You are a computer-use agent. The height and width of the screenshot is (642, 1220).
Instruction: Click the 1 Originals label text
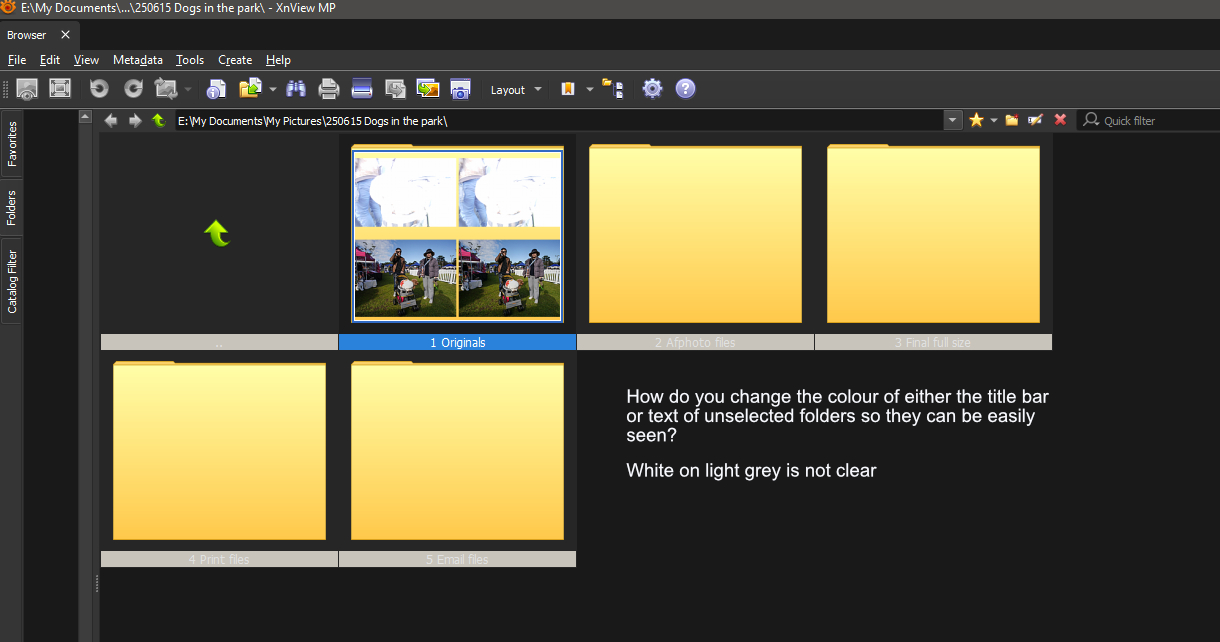(458, 342)
